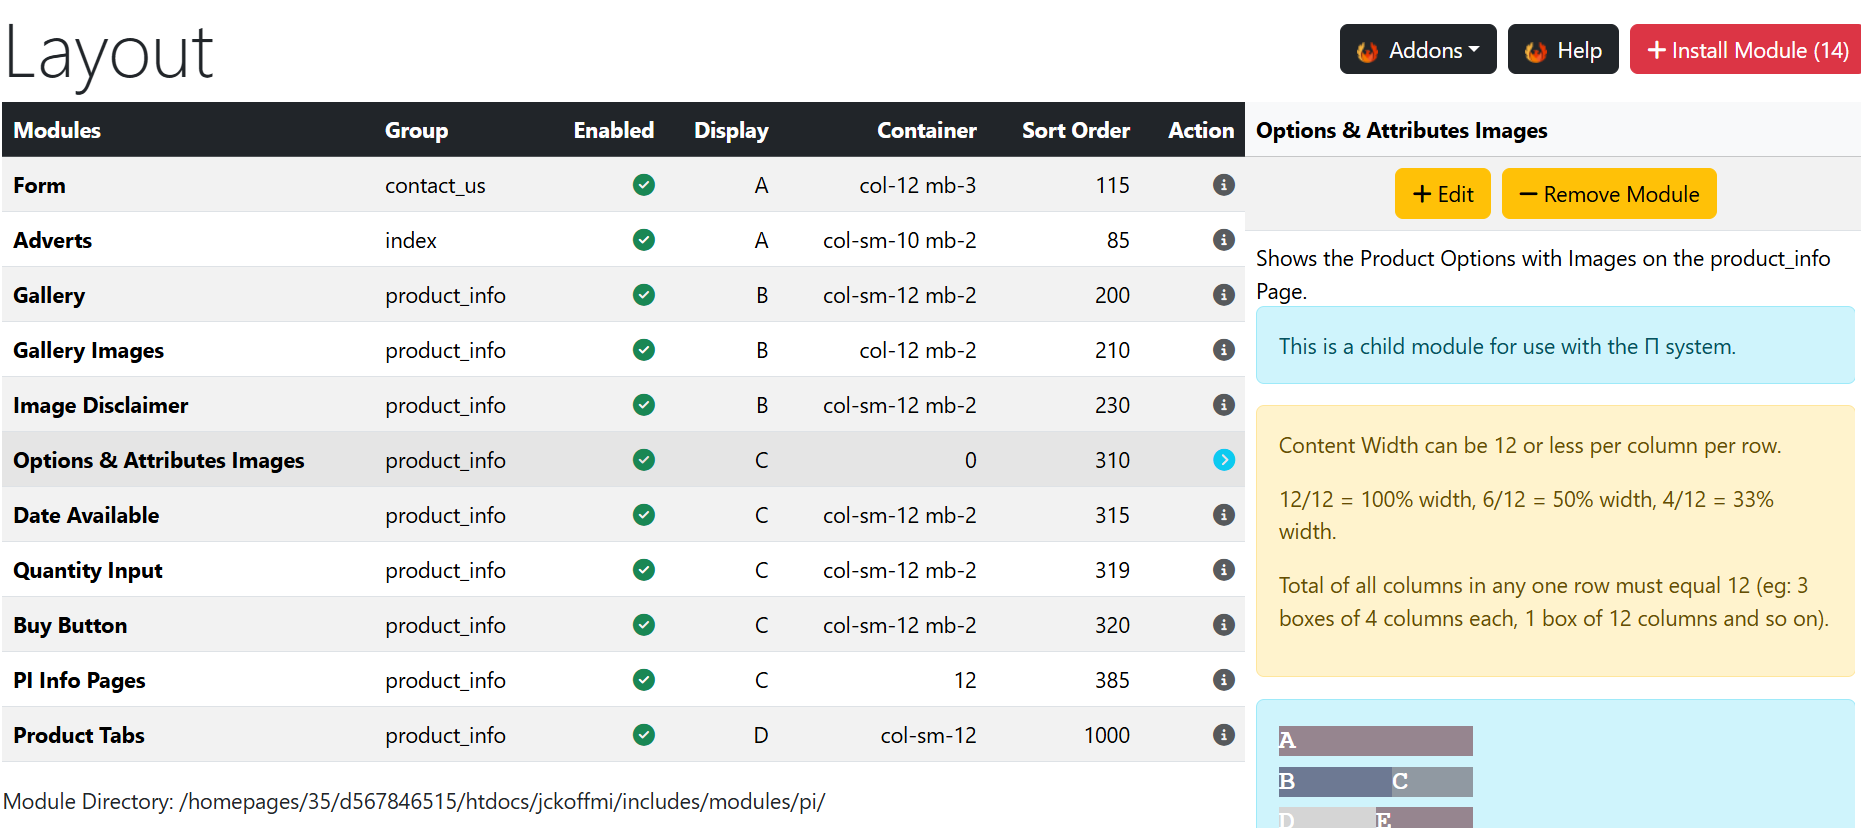Click the A region in layout diagram
Image resolution: width=1861 pixels, height=828 pixels.
(x=1375, y=741)
